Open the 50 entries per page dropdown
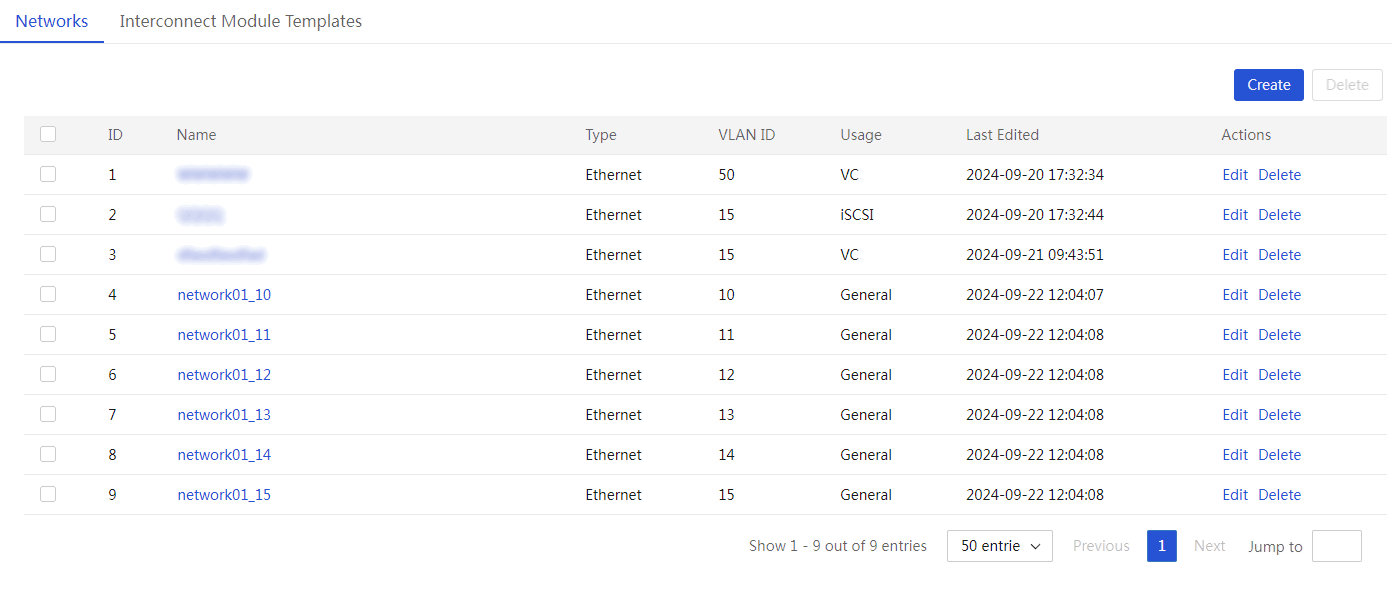1392x590 pixels. pos(999,546)
